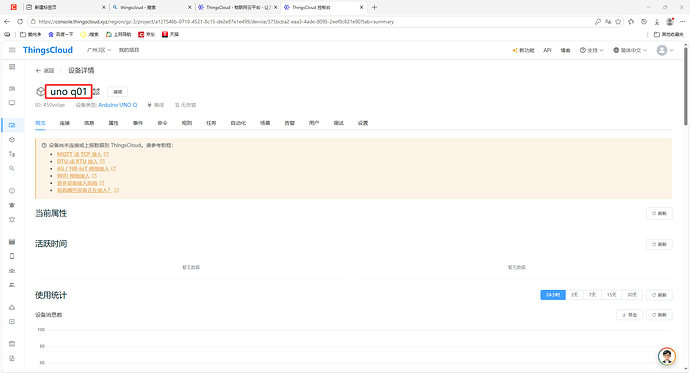Switch to the 属性 attributes tab
Image resolution: width=690 pixels, height=373 pixels.
pyautogui.click(x=114, y=123)
